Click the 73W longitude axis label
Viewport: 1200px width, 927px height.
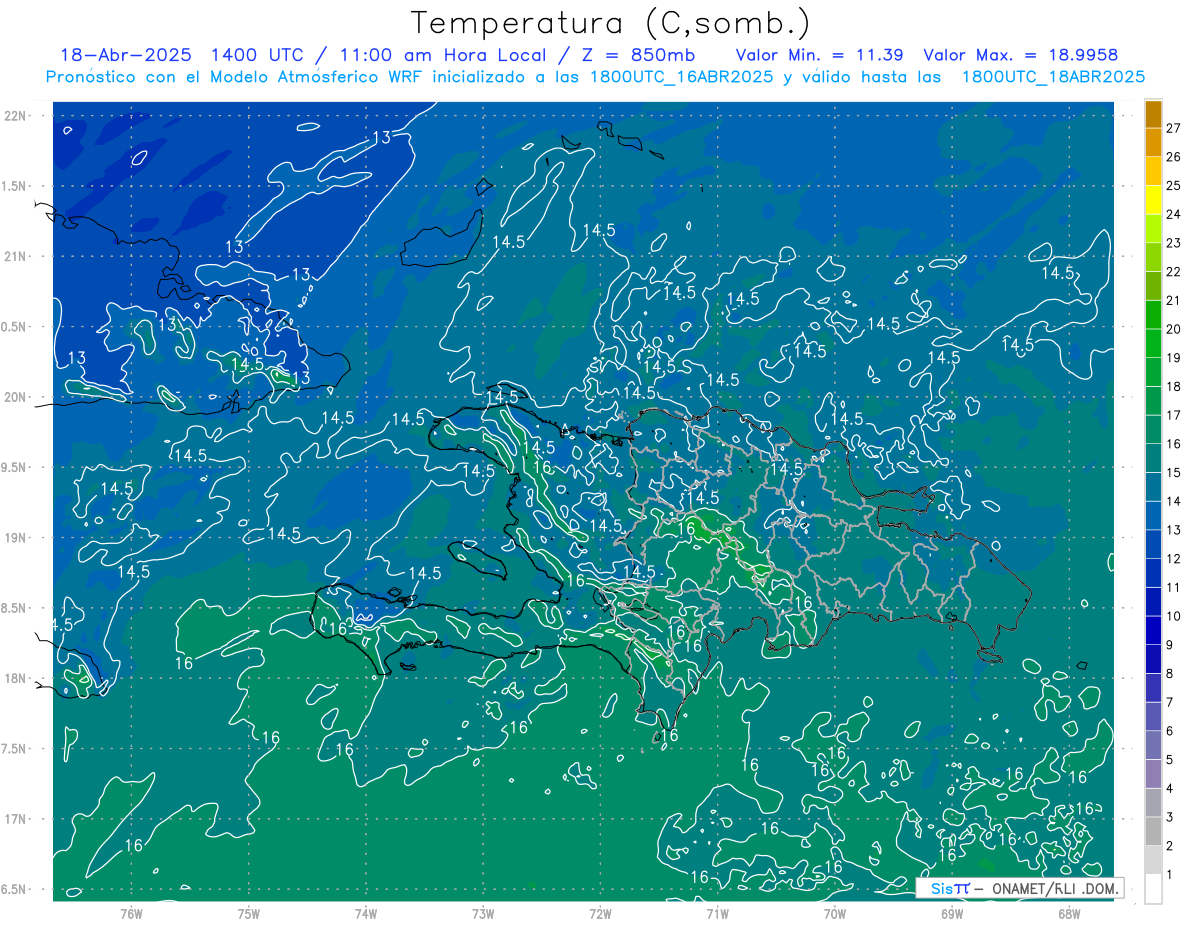(483, 914)
